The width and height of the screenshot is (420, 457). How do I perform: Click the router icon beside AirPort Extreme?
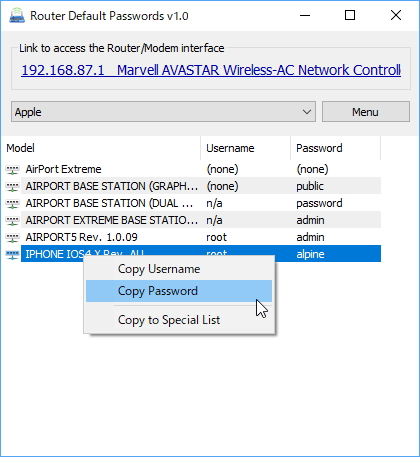tap(12, 169)
